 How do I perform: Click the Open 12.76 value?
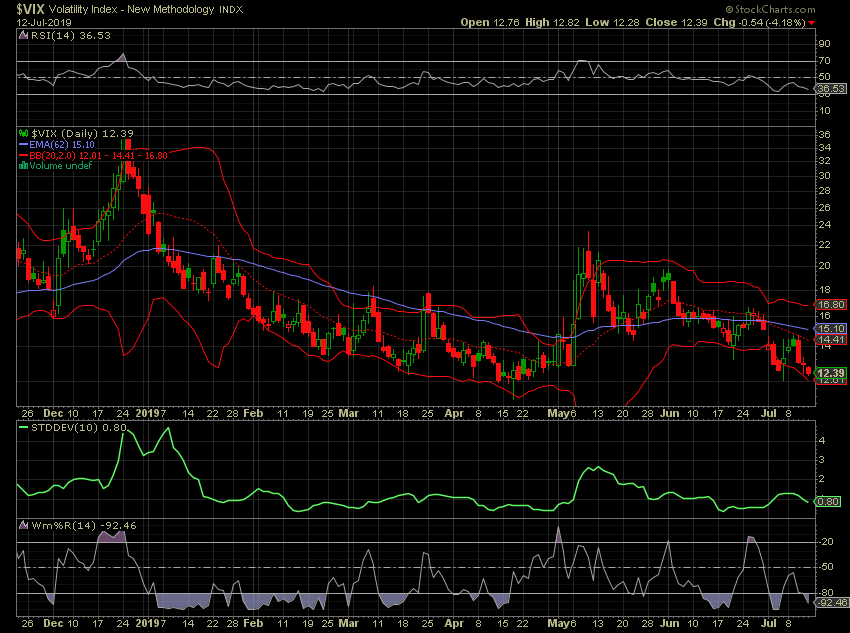pos(490,22)
